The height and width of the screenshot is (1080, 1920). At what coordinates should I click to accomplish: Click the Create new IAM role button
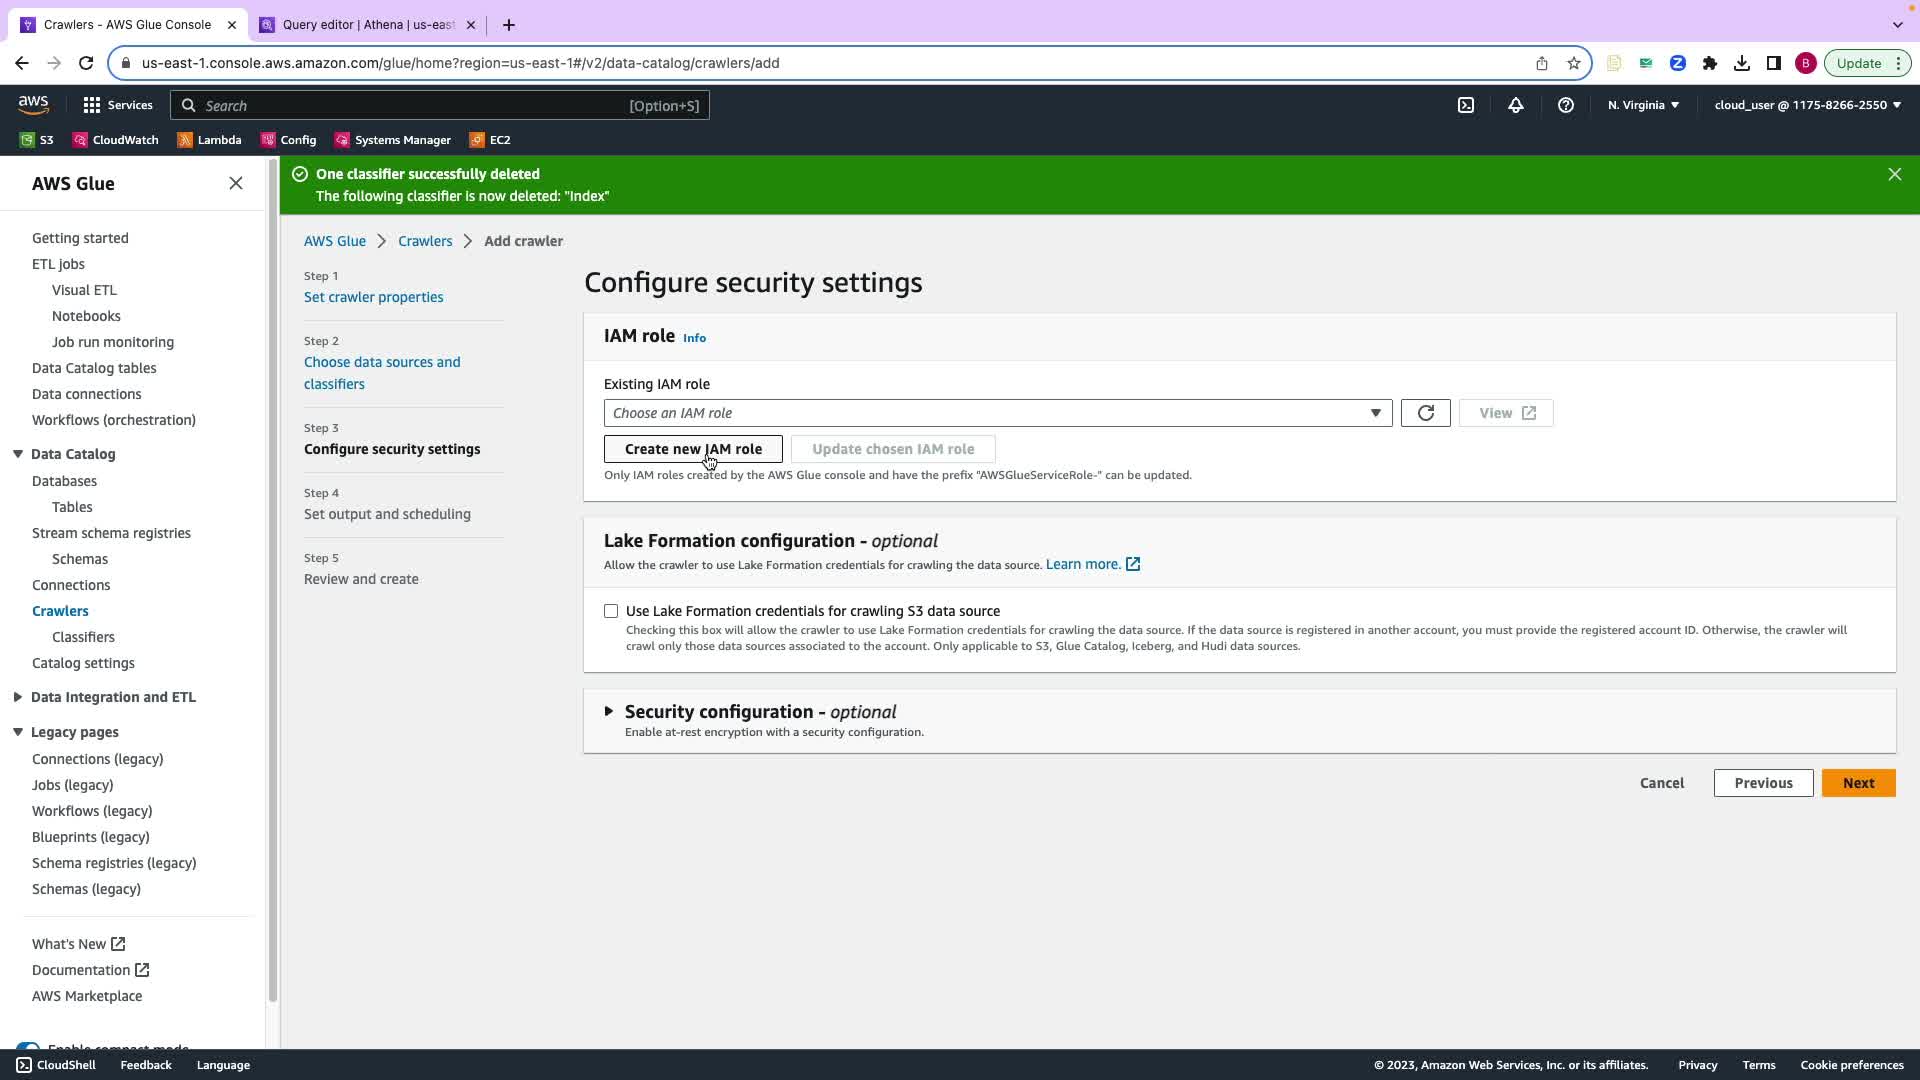pos(693,449)
